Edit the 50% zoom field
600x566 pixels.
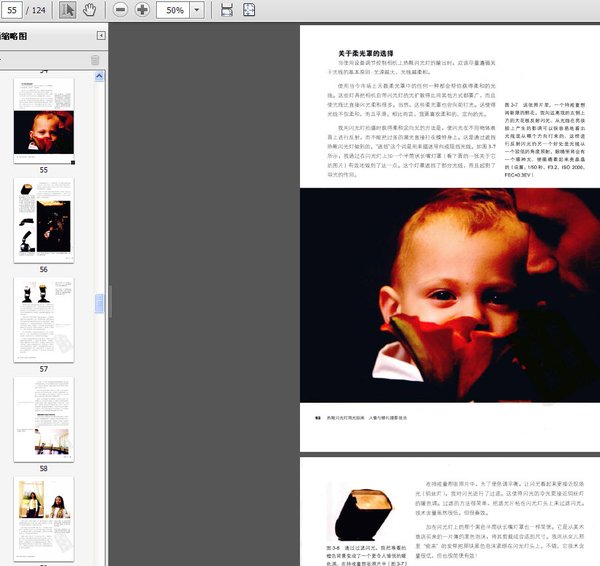pyautogui.click(x=173, y=10)
